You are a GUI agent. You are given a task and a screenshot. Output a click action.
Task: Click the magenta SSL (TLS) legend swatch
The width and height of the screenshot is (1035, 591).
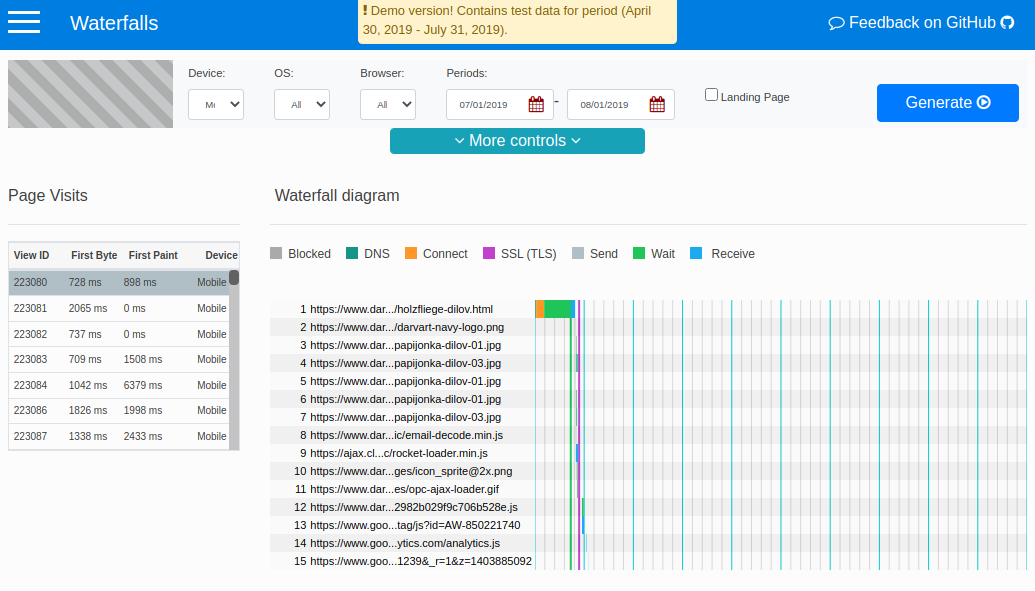(488, 253)
